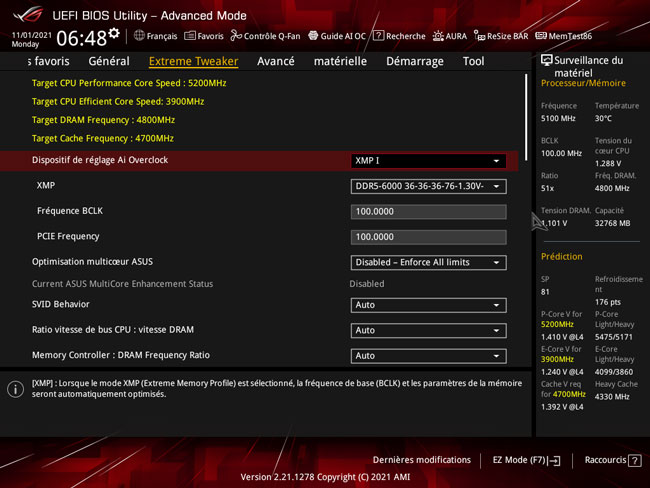This screenshot has width=650, height=488.
Task: Open the SVID Behavior dropdown
Action: (428, 305)
